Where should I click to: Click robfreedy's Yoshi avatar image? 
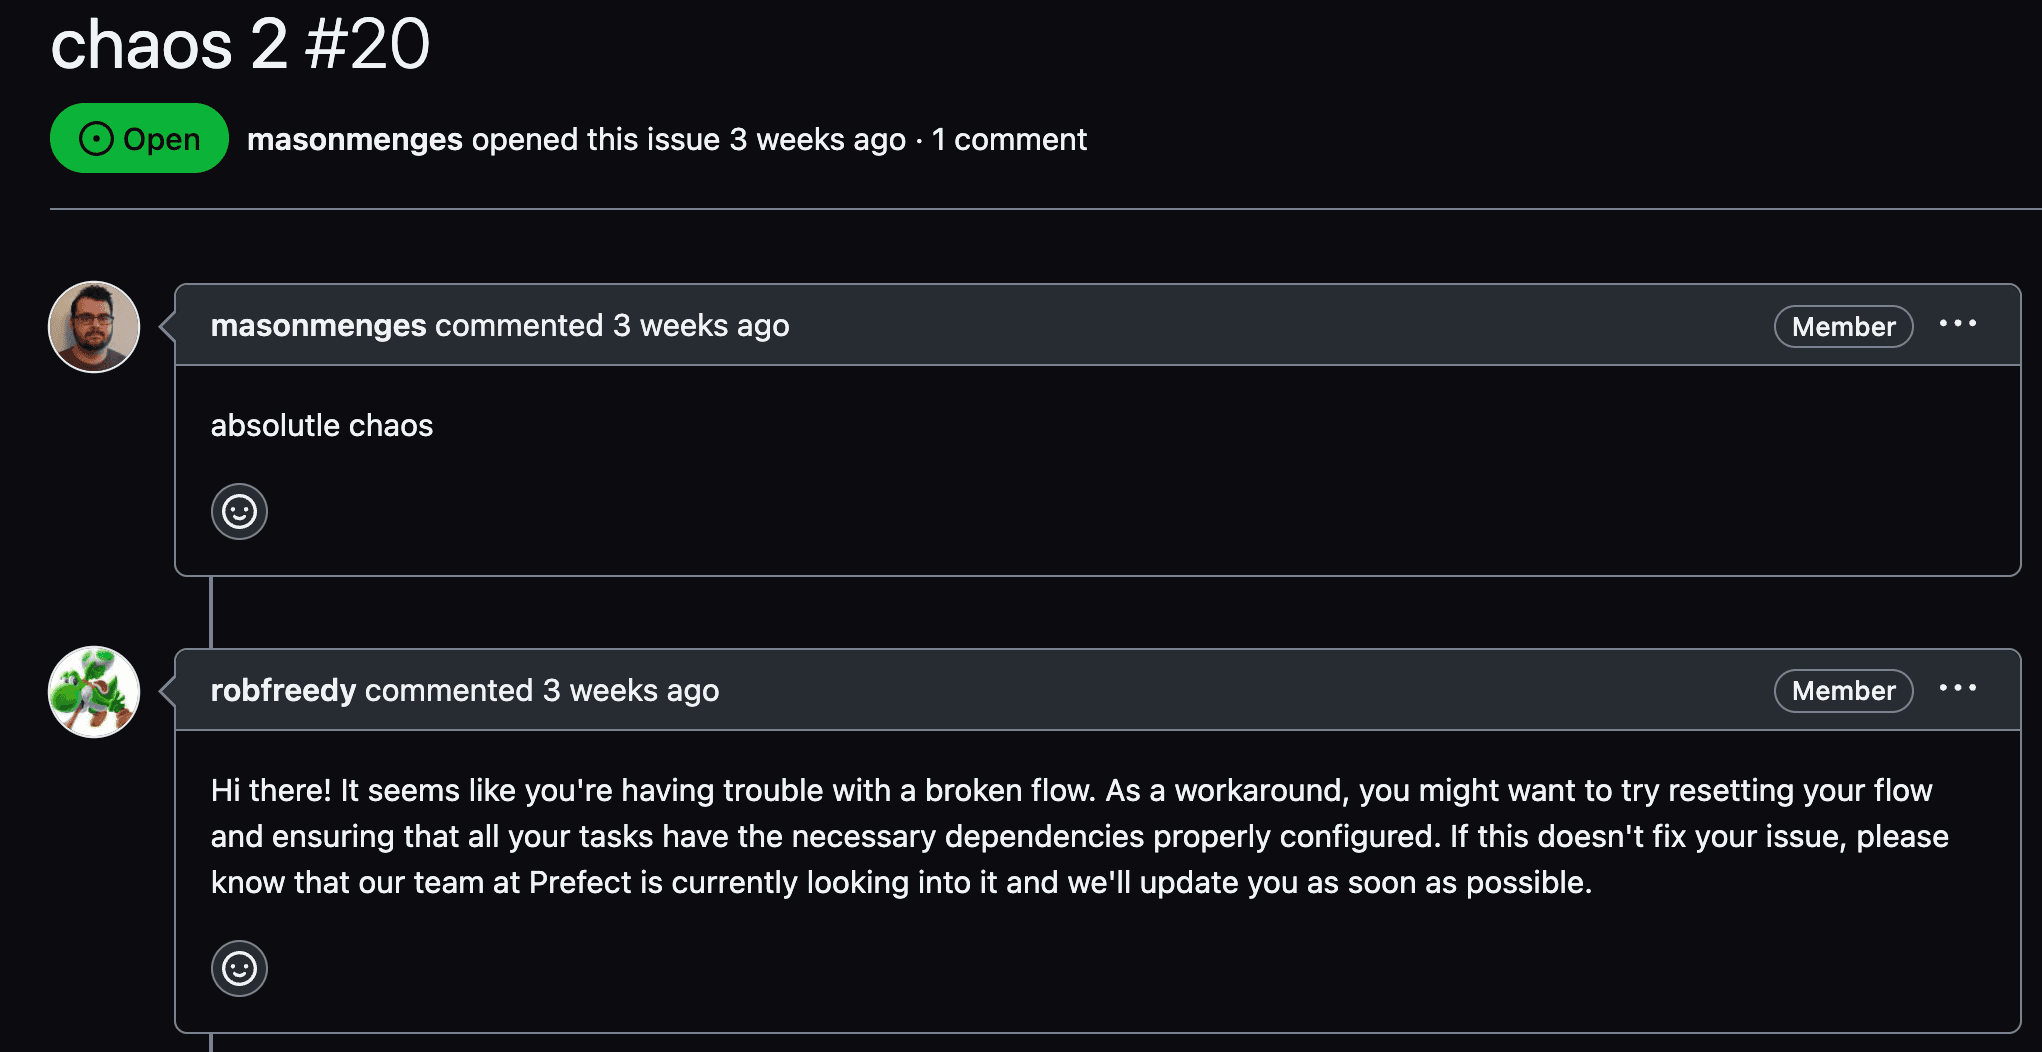pyautogui.click(x=94, y=692)
